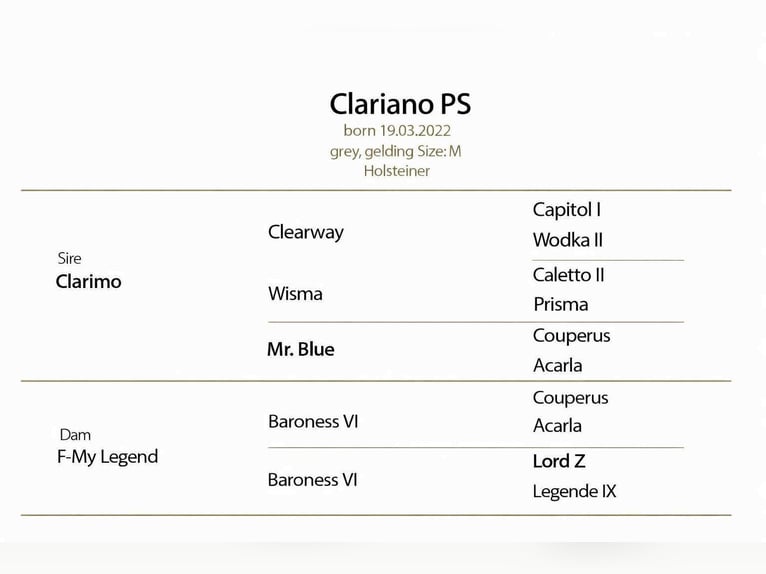Image resolution: width=766 pixels, height=574 pixels.
Task: Open the sire name Clarimo
Action: click(89, 282)
